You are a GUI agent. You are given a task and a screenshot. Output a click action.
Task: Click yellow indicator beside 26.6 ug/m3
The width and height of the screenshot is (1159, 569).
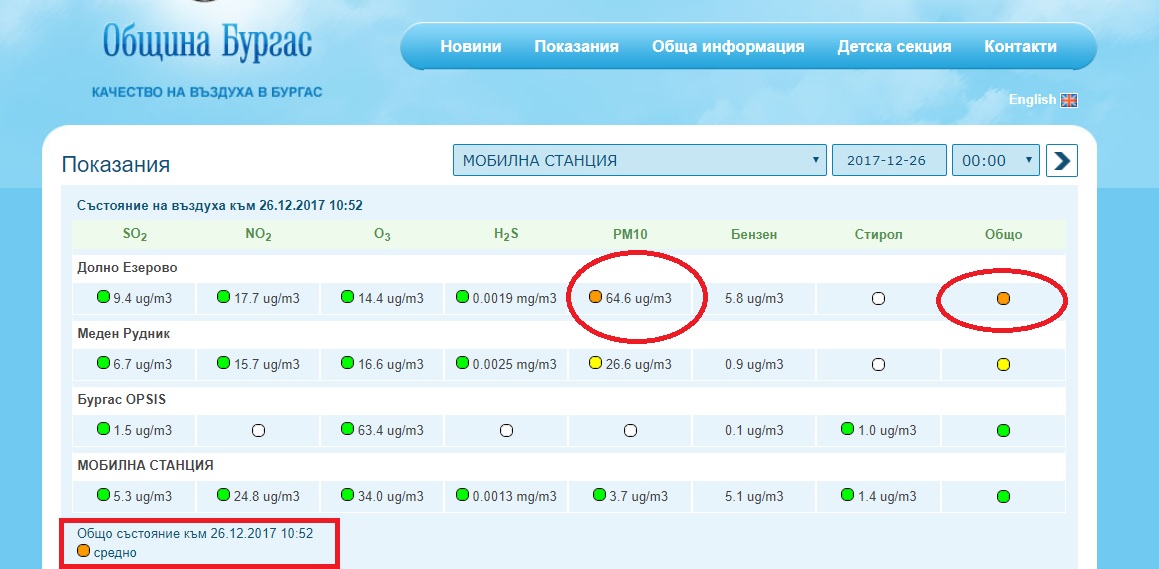tap(596, 363)
